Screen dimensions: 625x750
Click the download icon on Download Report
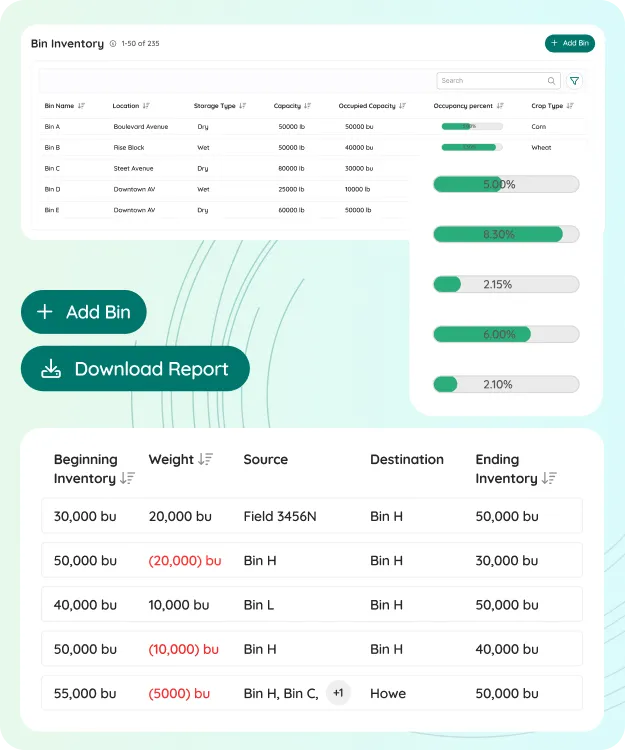click(x=51, y=369)
